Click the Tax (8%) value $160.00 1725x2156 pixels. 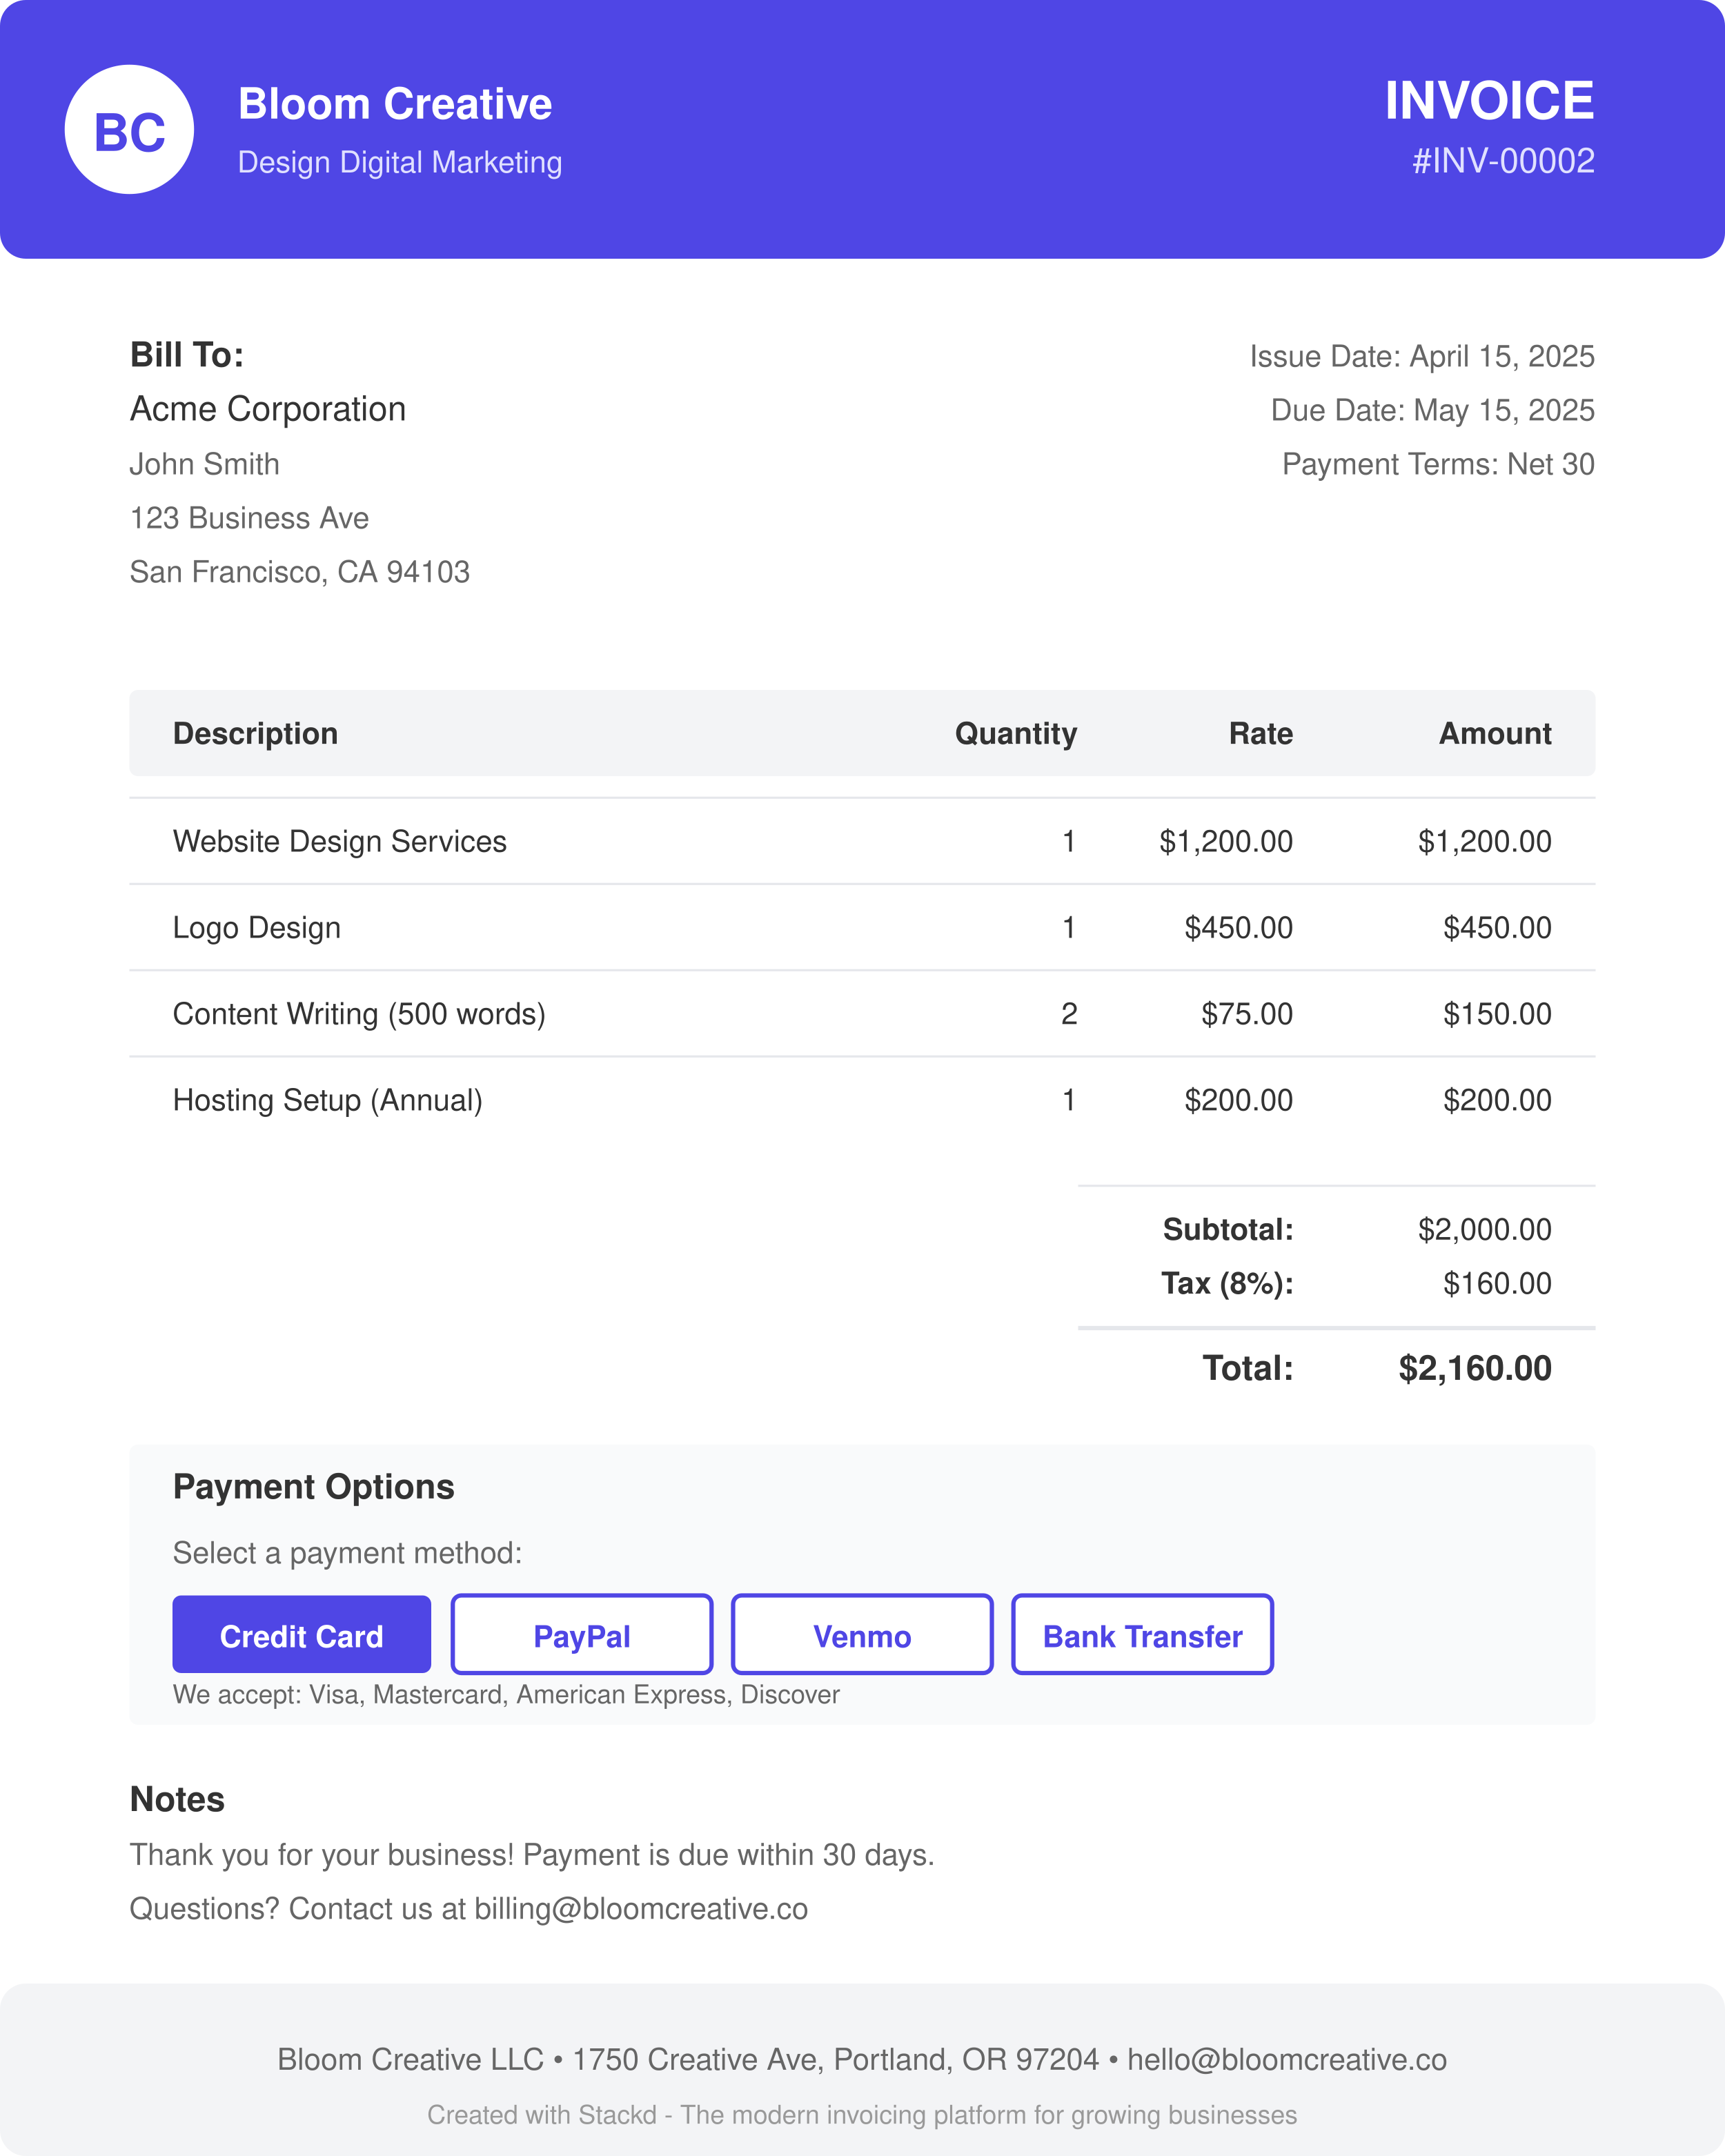(1497, 1283)
